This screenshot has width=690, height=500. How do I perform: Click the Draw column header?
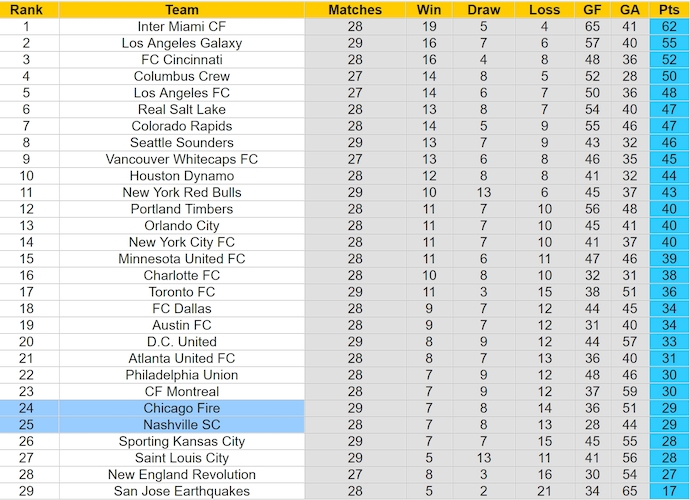pyautogui.click(x=484, y=10)
